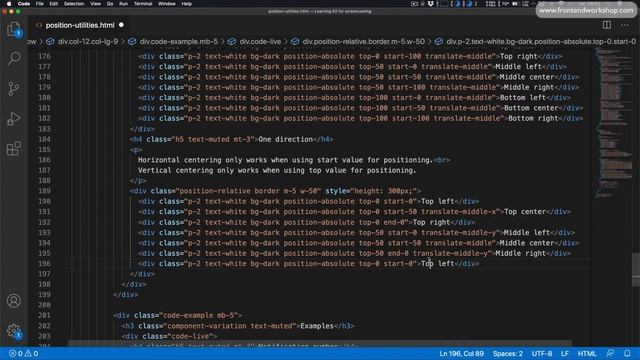Click 'Examples' heading text on line 202
640x360 pixels.
coord(317,326)
